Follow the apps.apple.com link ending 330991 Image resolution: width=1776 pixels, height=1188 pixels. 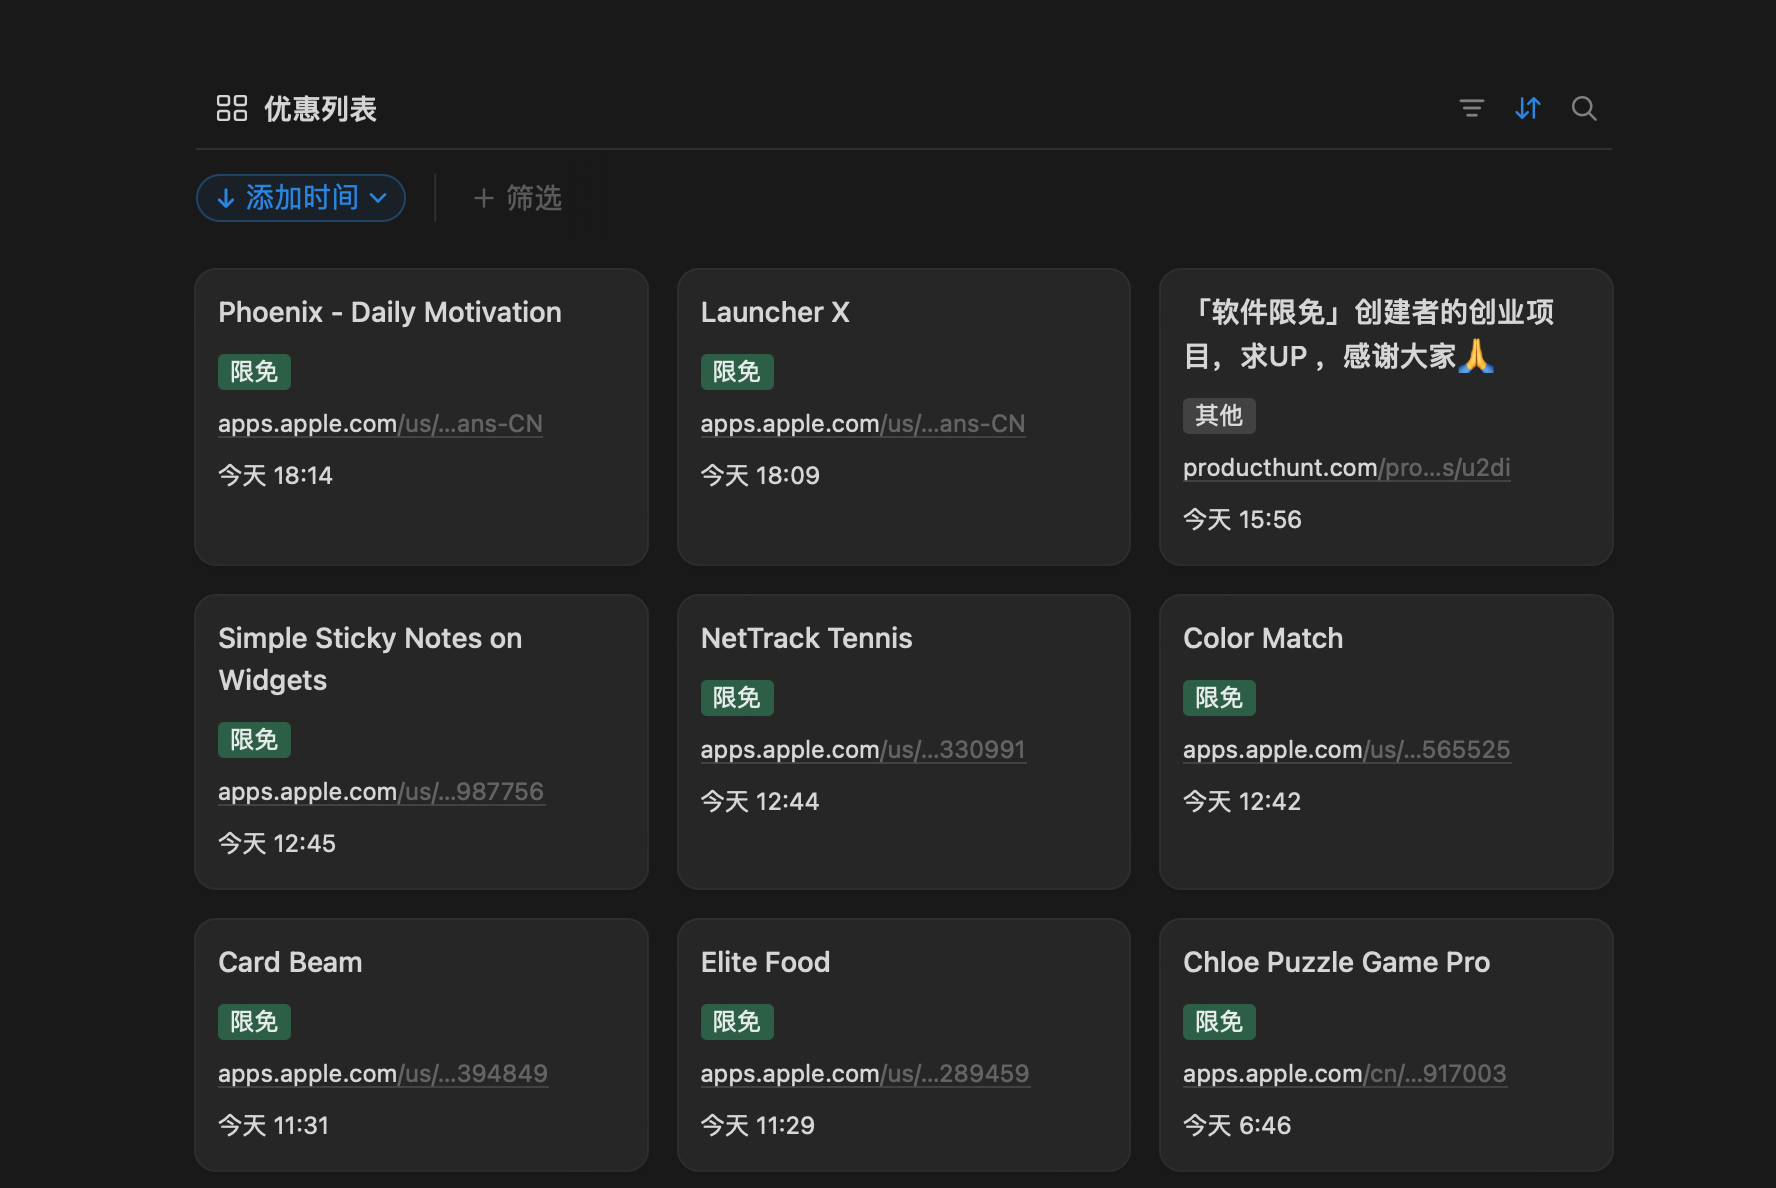point(862,750)
